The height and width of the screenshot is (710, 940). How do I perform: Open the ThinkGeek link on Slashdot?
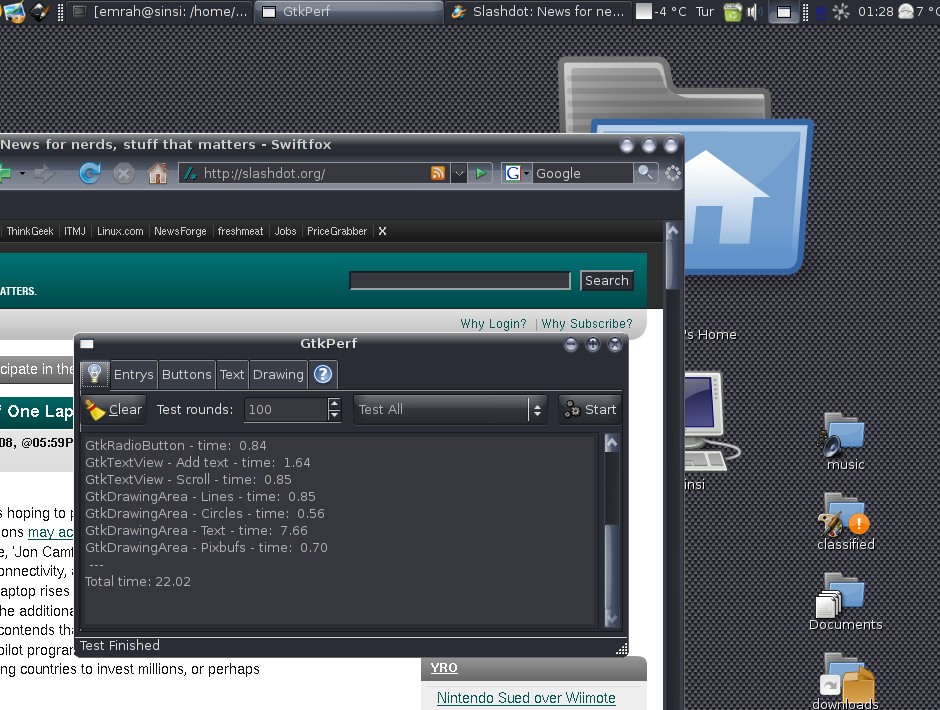[30, 231]
